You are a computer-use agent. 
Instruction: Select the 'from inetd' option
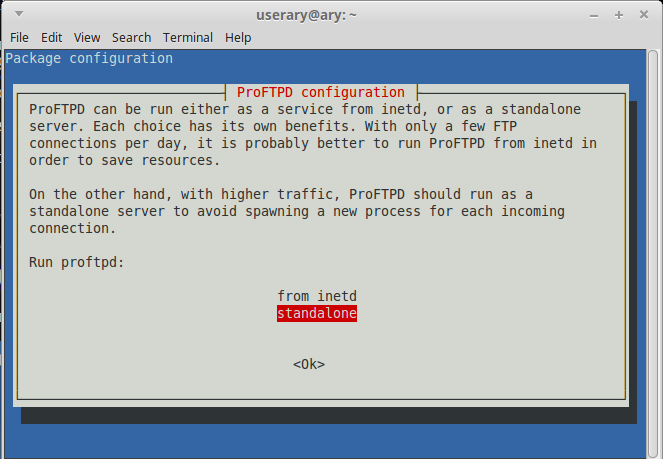317,296
